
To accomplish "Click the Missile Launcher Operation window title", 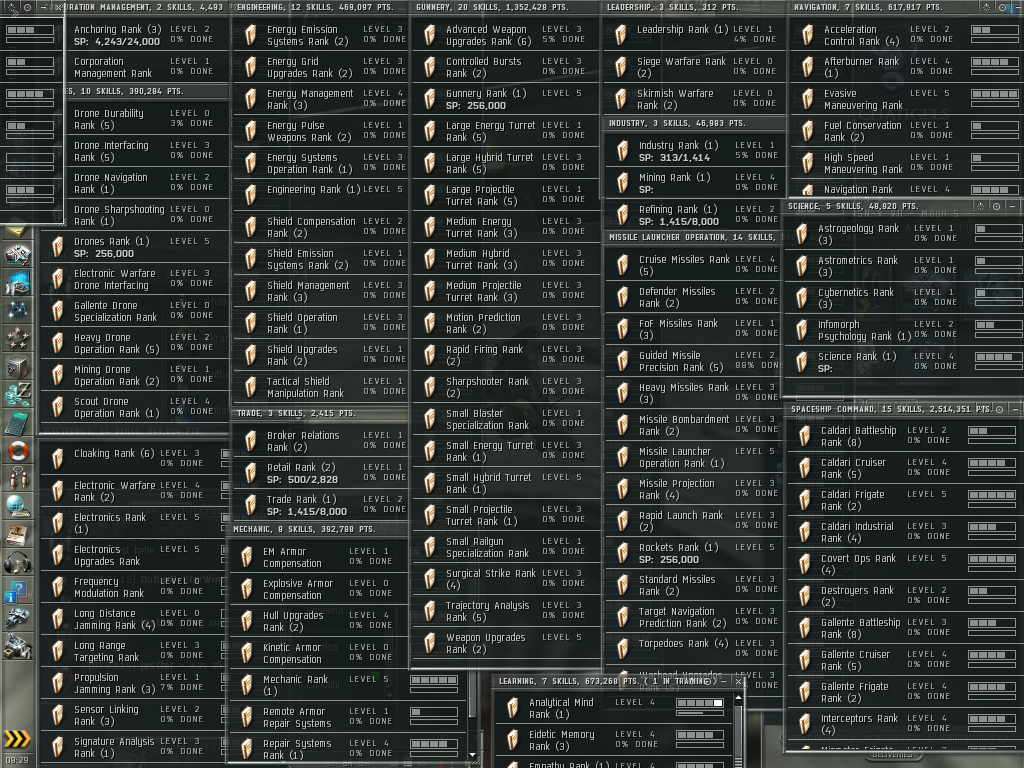I will (x=692, y=238).
